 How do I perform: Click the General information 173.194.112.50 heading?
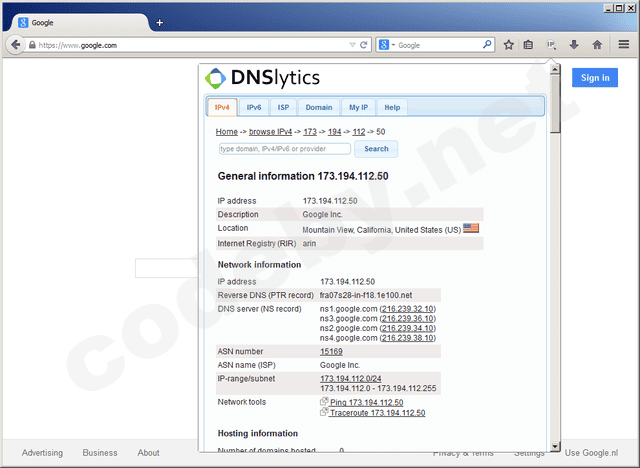pos(303,176)
